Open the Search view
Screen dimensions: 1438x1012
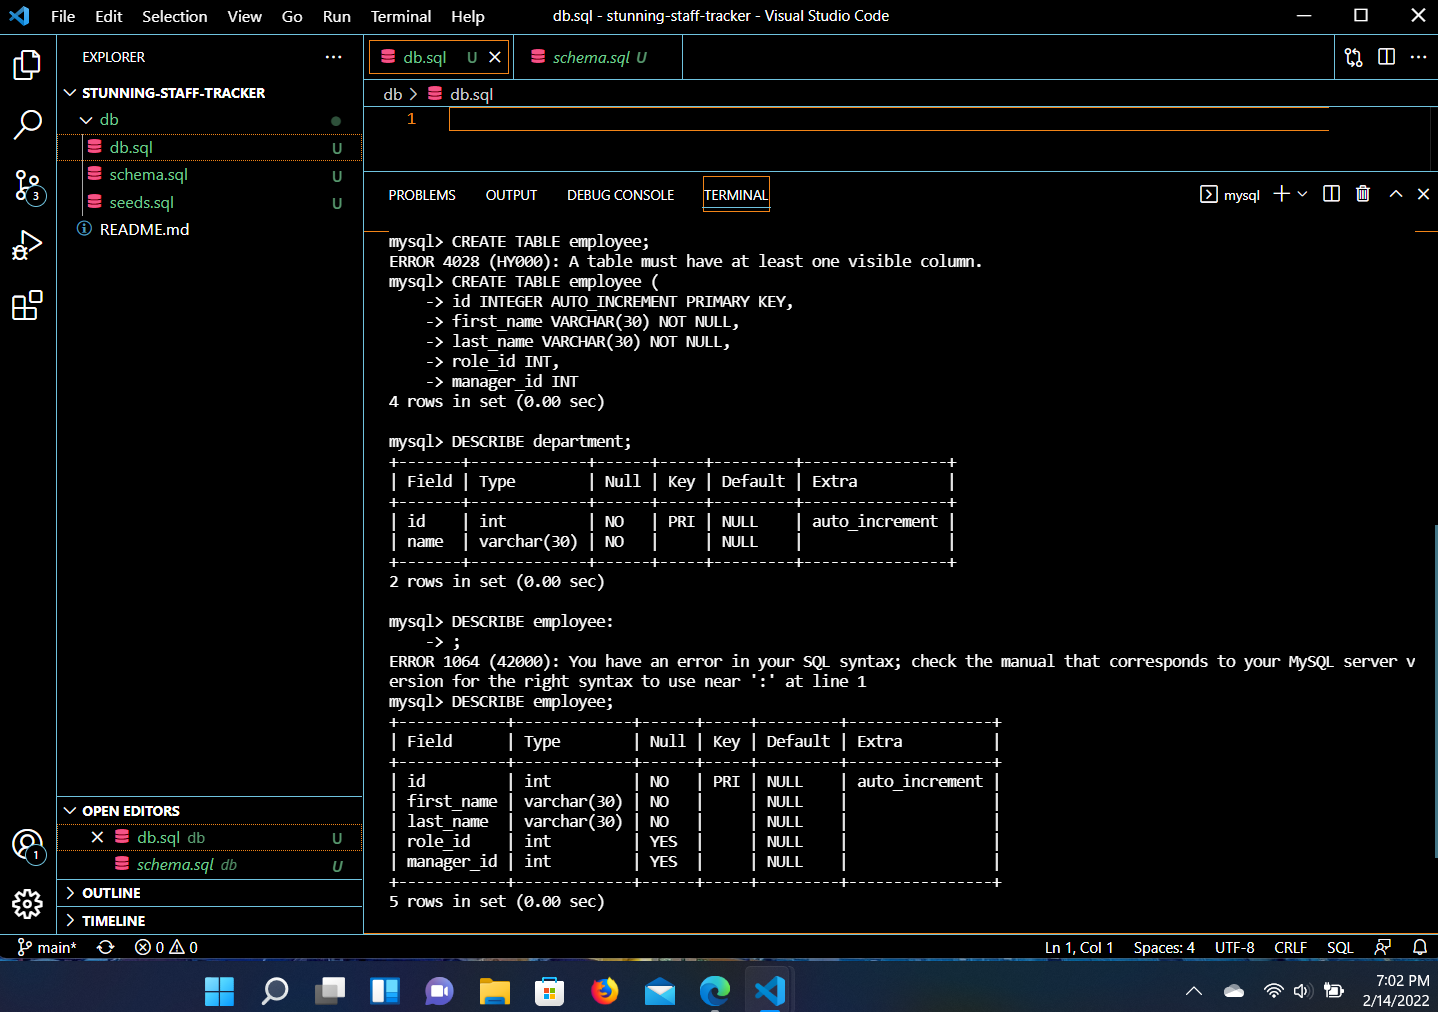click(27, 124)
